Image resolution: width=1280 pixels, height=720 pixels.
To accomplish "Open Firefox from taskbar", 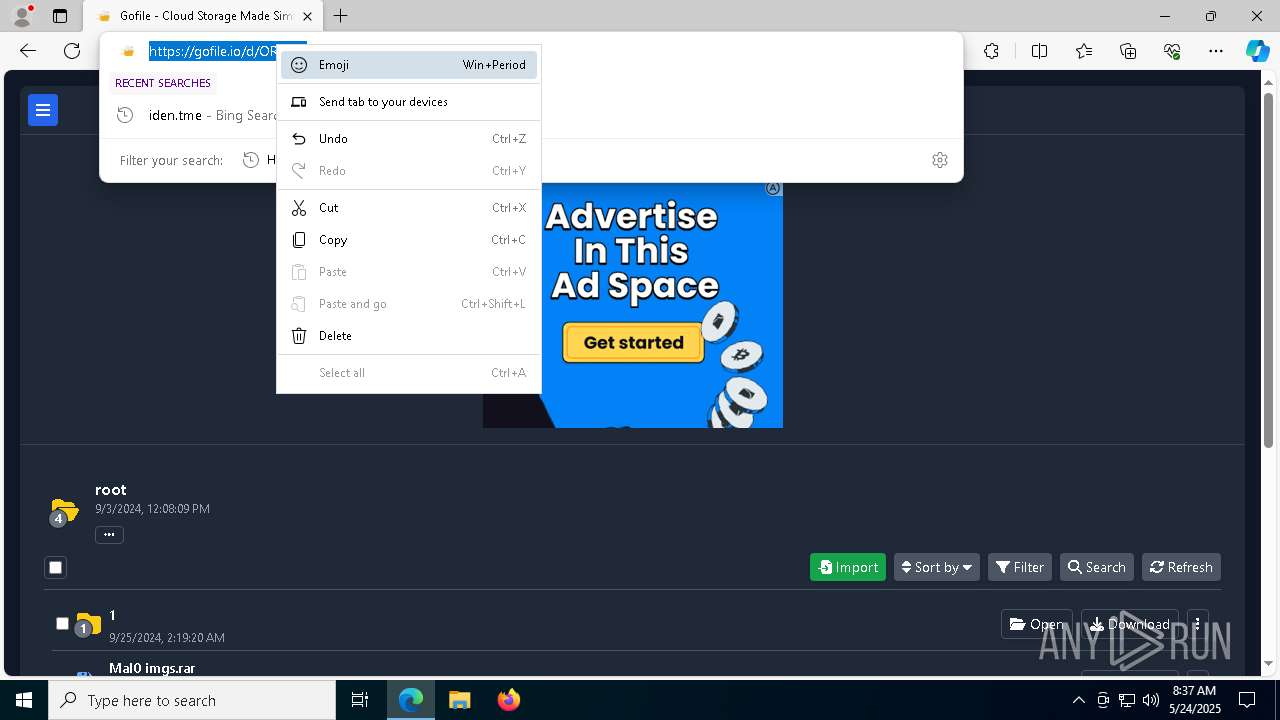I will point(508,700).
